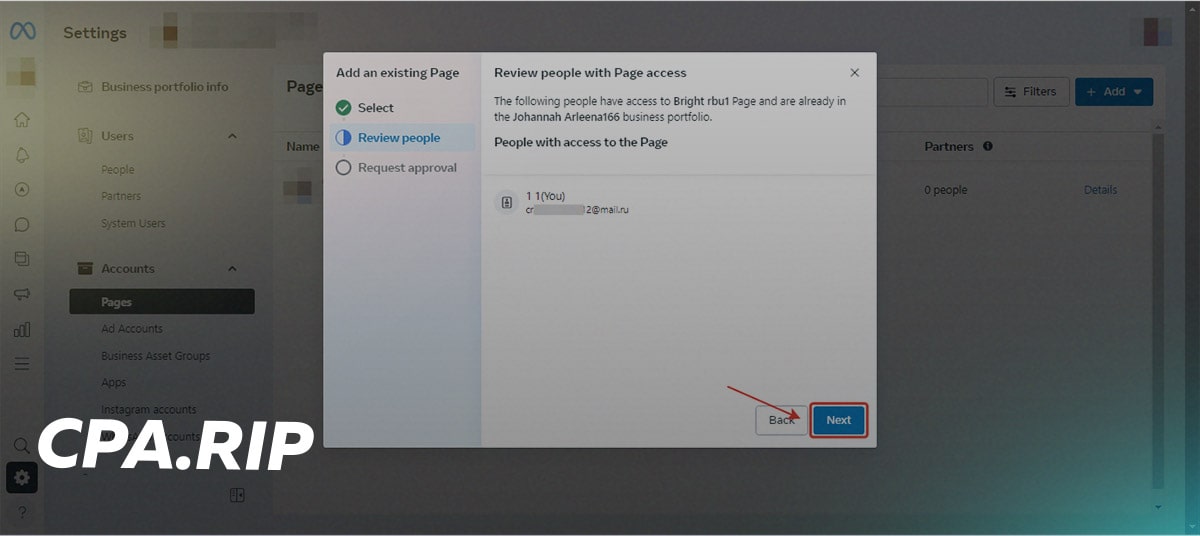
Task: Open Business Asset Groups
Action: pos(156,356)
